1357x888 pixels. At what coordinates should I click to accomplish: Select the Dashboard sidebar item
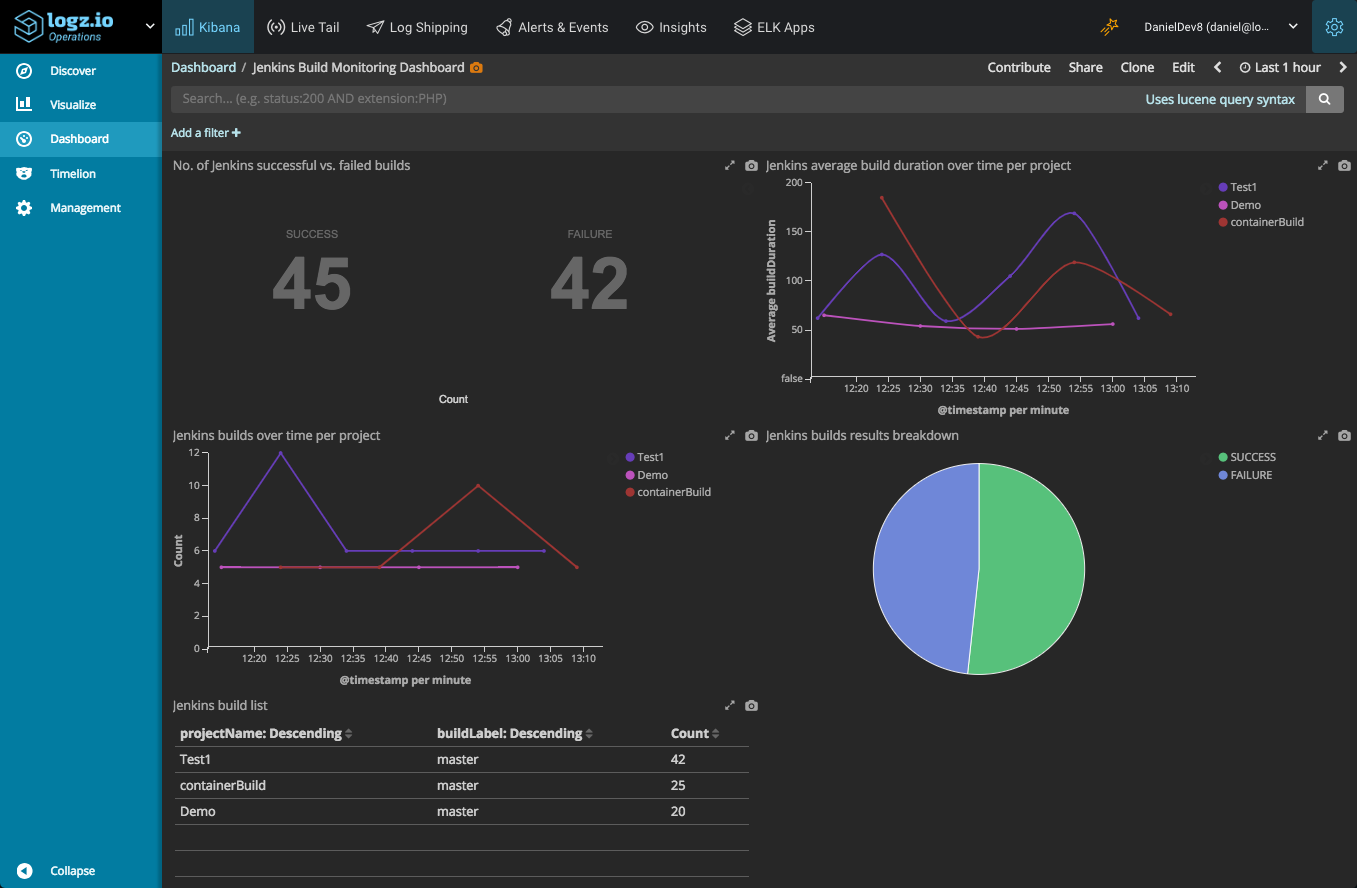click(80, 139)
